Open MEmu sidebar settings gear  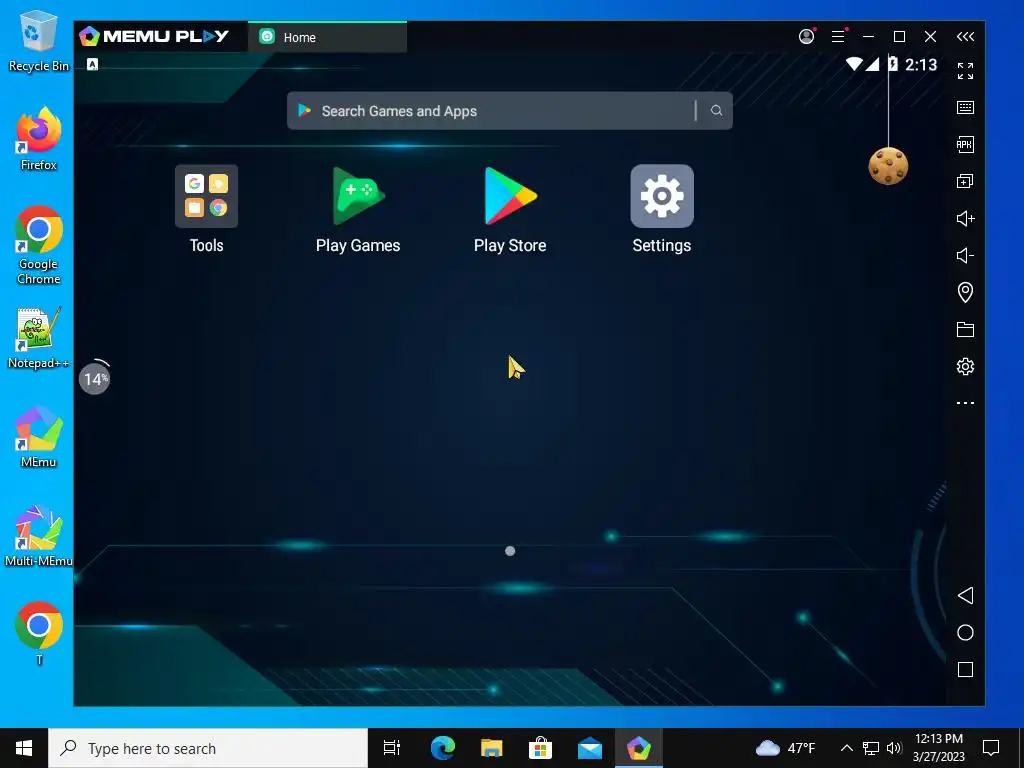pyautogui.click(x=965, y=366)
